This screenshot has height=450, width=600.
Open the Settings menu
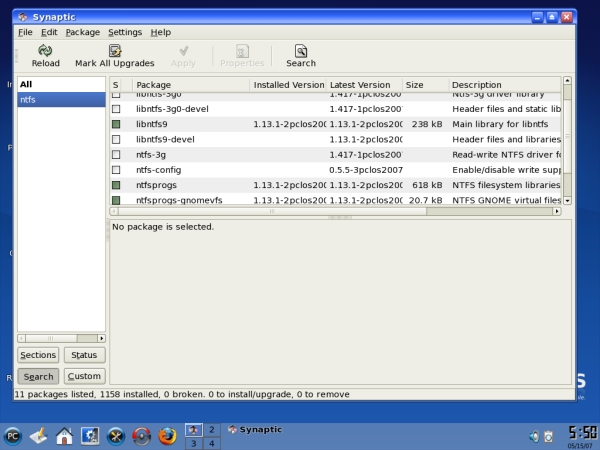coord(125,32)
